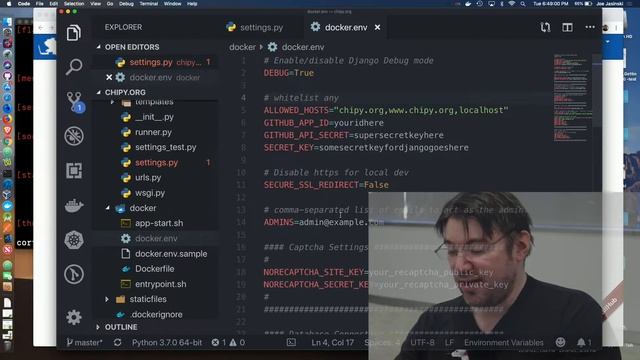Click Wi-Fi icon in macOS menu bar
The width and height of the screenshot is (640, 360).
(511, 4)
